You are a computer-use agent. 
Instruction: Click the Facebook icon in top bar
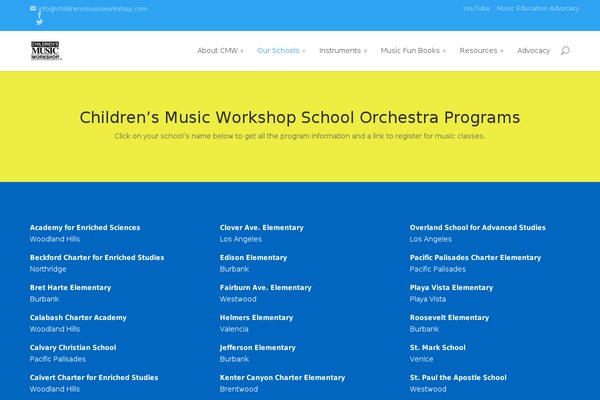click(39, 15)
